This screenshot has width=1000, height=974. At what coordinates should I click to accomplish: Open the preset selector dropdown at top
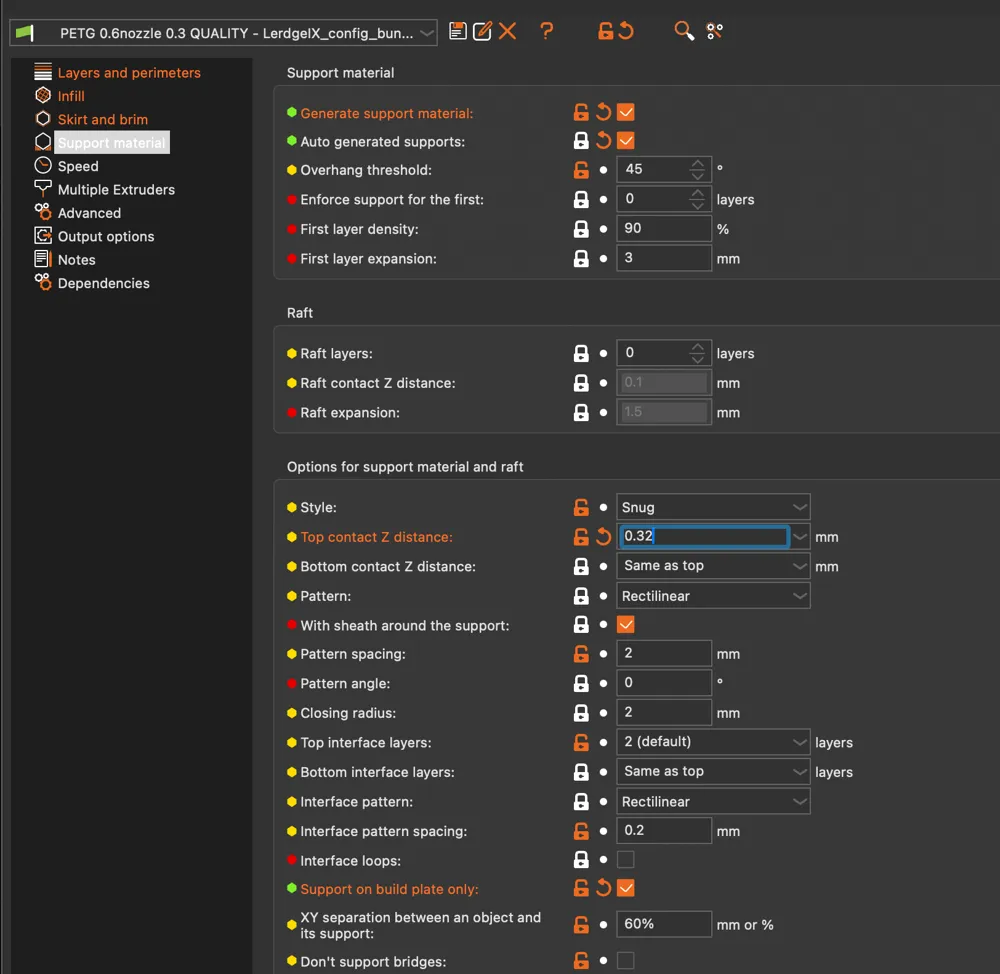[x=223, y=33]
